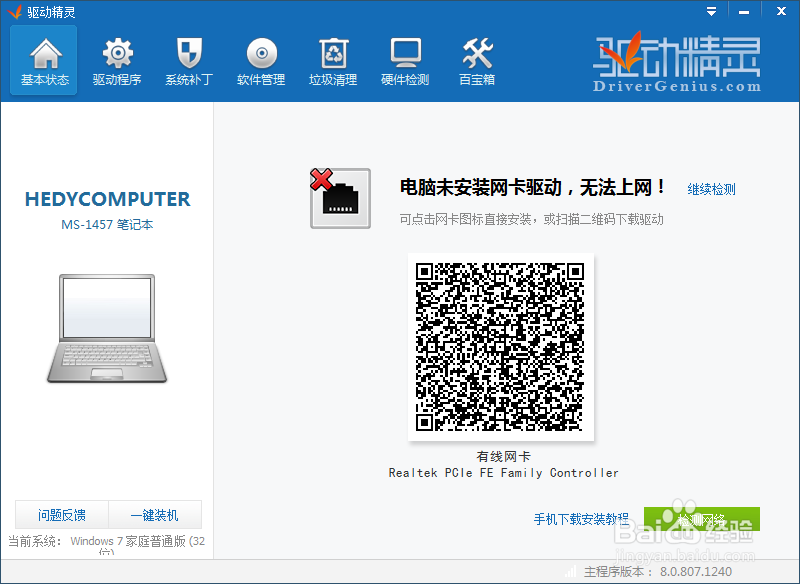Open the 垃圾清理 recycle bin tab
Viewport: 800px width, 584px height.
(x=333, y=60)
